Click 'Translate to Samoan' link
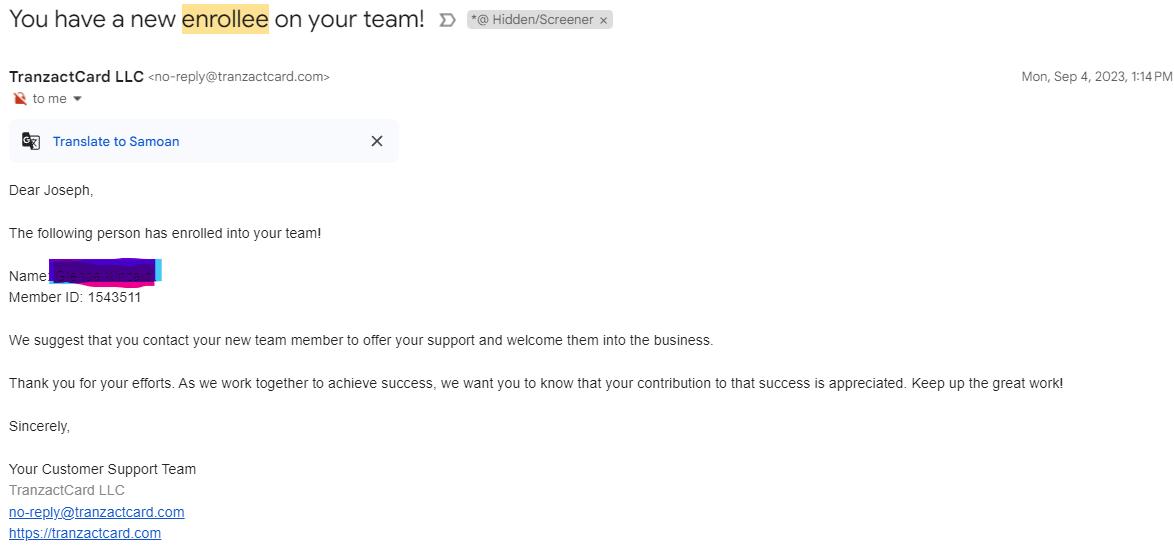The width and height of the screenshot is (1174, 548). [116, 141]
